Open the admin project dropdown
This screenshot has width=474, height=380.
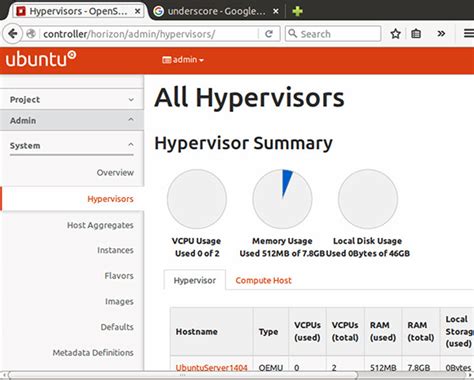(183, 60)
